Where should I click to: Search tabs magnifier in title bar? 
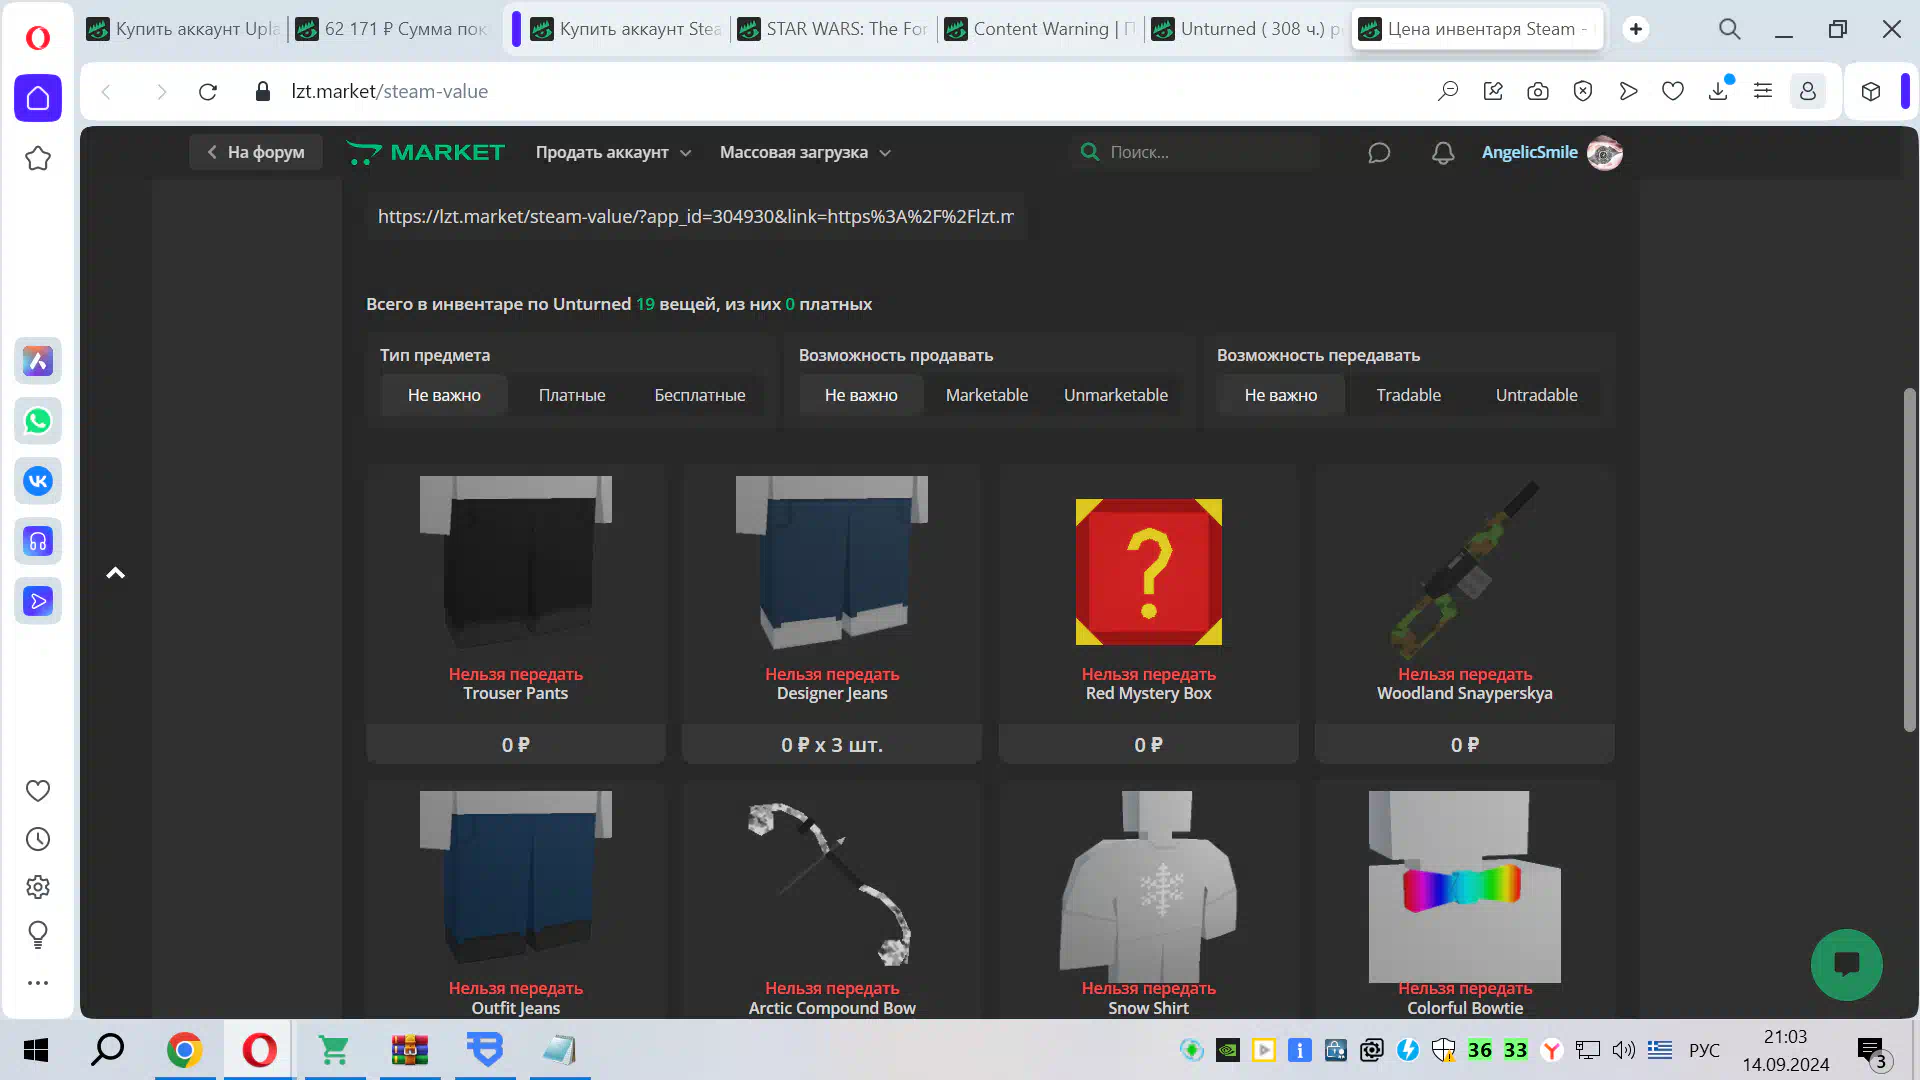(x=1730, y=29)
